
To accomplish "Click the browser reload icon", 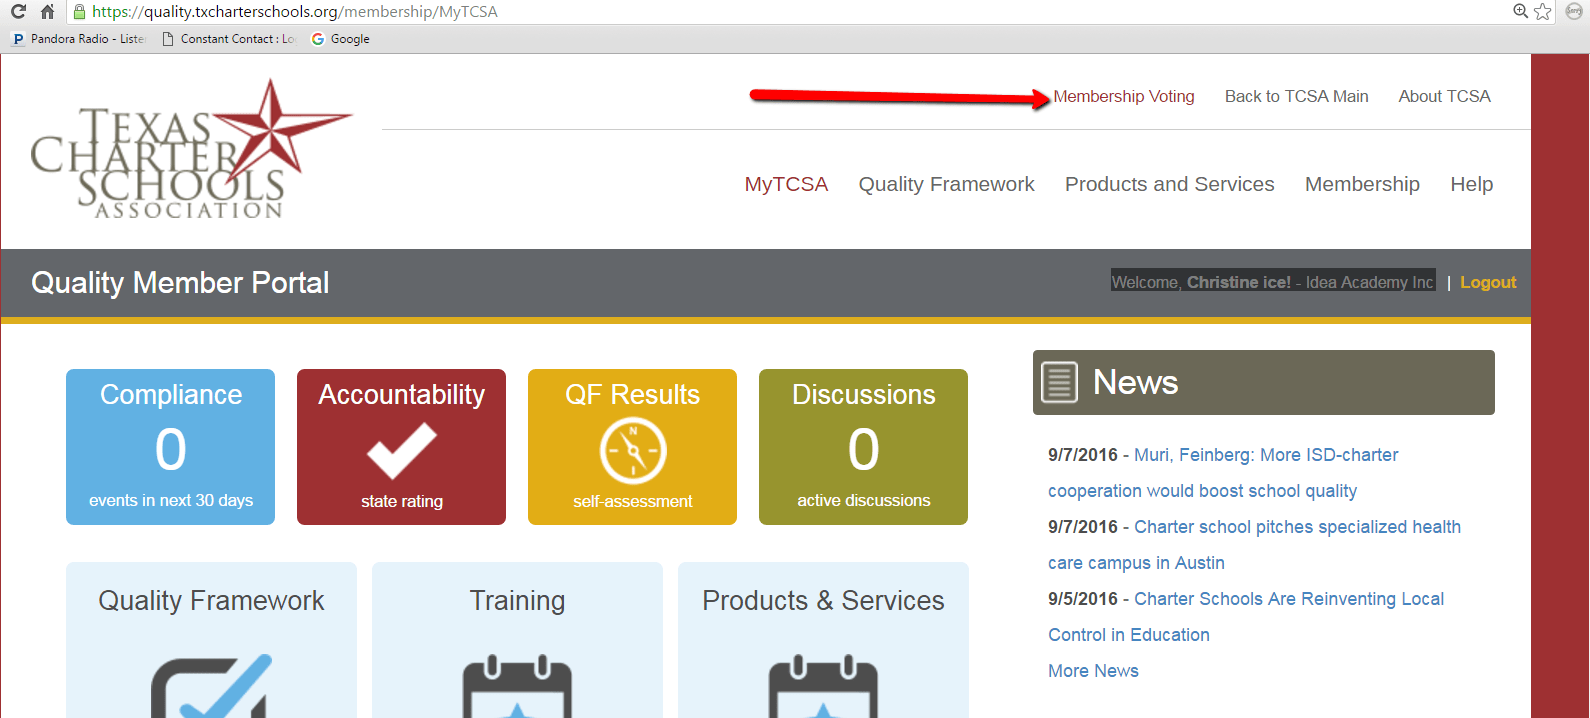I will 18,12.
